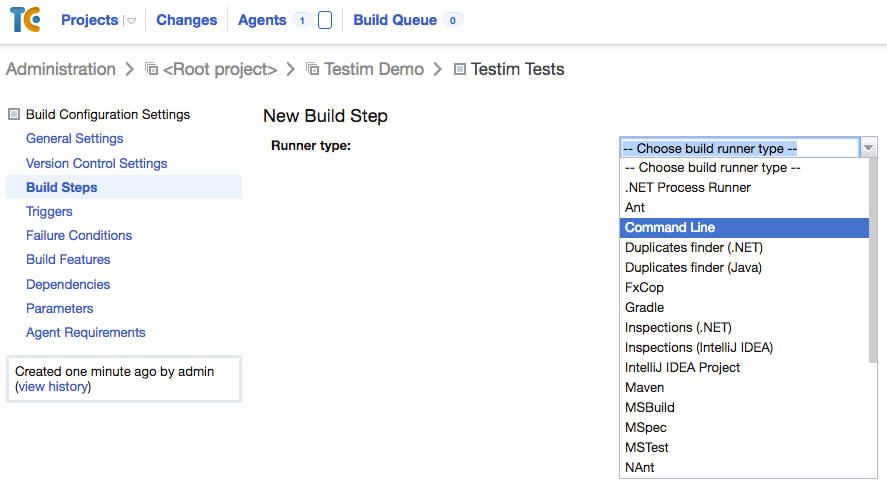Open the Triggers settings link
This screenshot has height=488, width=887.
49,212
